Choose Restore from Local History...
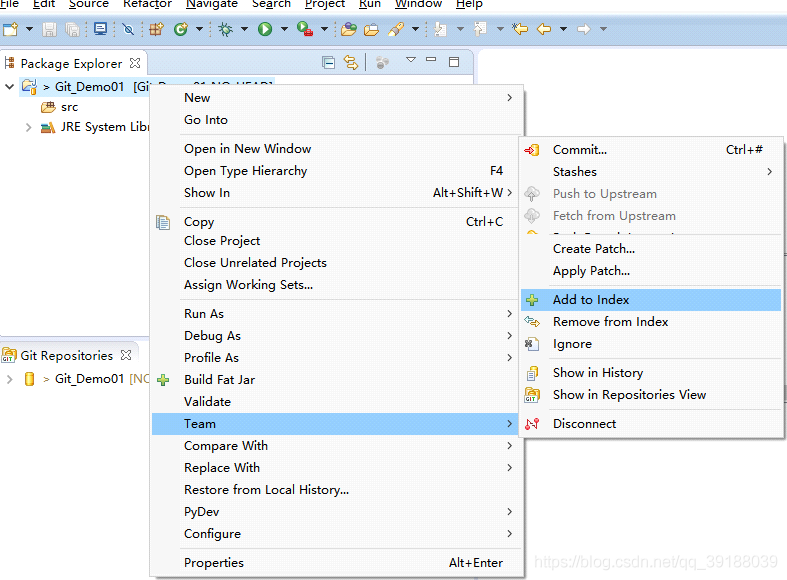The width and height of the screenshot is (787, 580). pyautogui.click(x=337, y=490)
